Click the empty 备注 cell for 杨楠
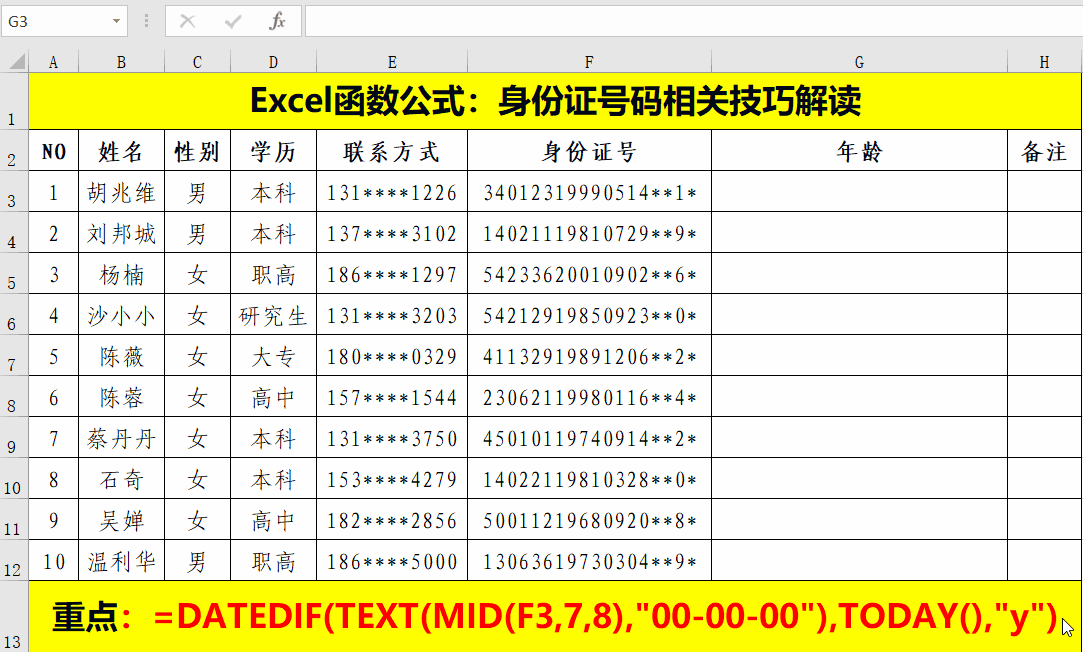1083x652 pixels. (1044, 274)
